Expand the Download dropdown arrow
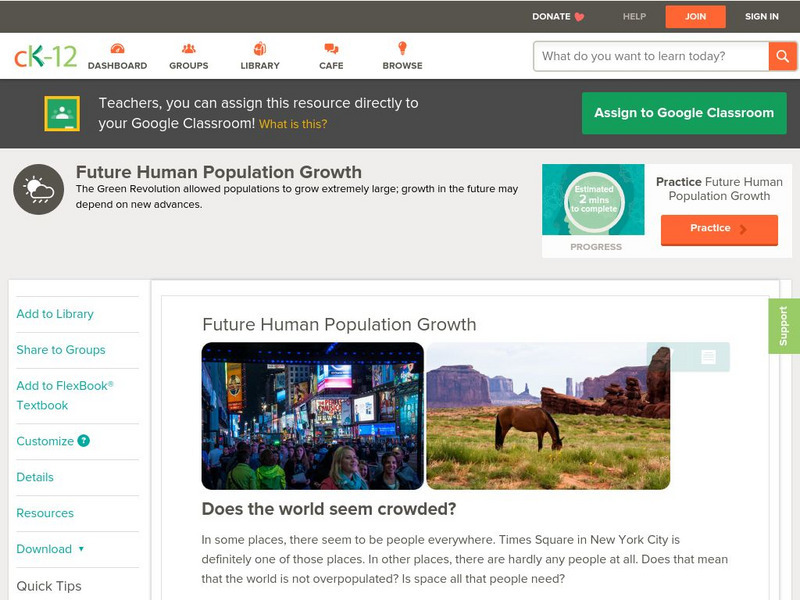 click(x=81, y=549)
